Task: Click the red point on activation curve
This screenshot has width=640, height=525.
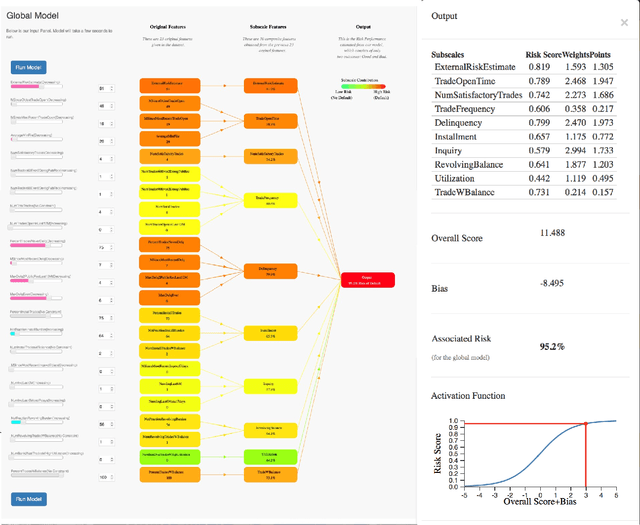Action: point(584,424)
